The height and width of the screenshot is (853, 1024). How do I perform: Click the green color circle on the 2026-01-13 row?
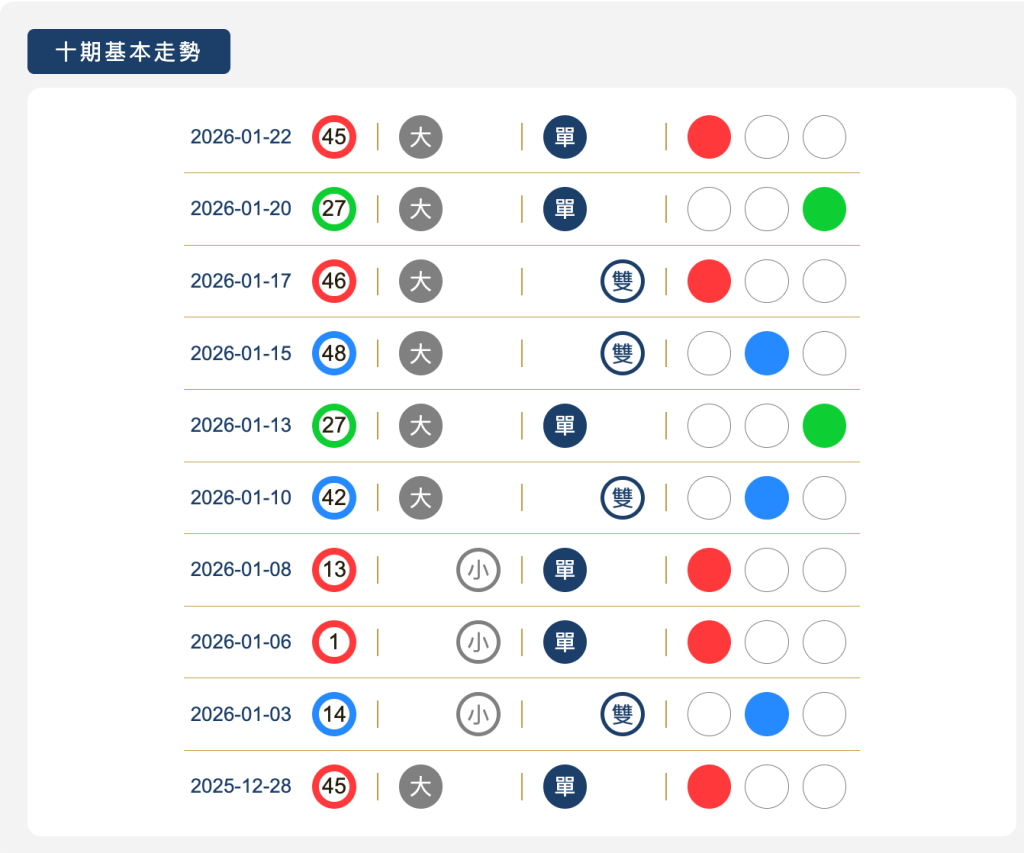[823, 425]
